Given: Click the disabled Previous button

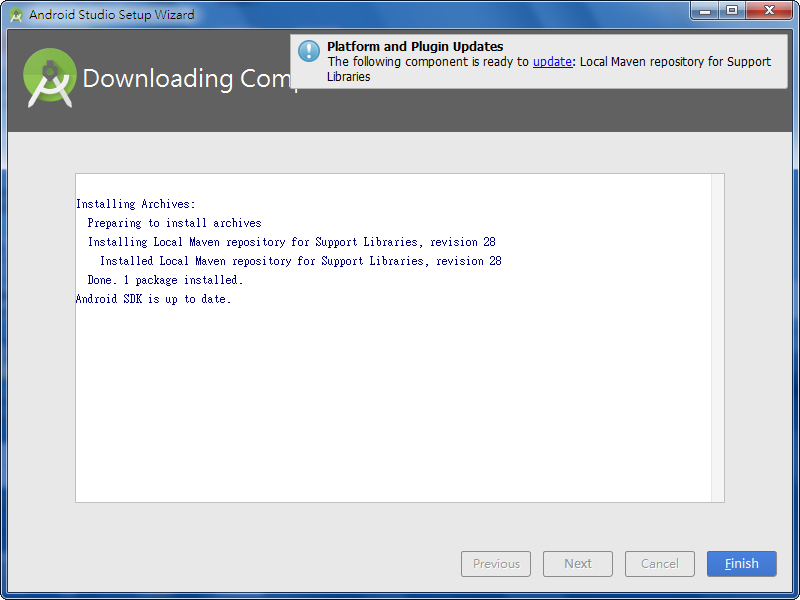Looking at the screenshot, I should click(496, 564).
